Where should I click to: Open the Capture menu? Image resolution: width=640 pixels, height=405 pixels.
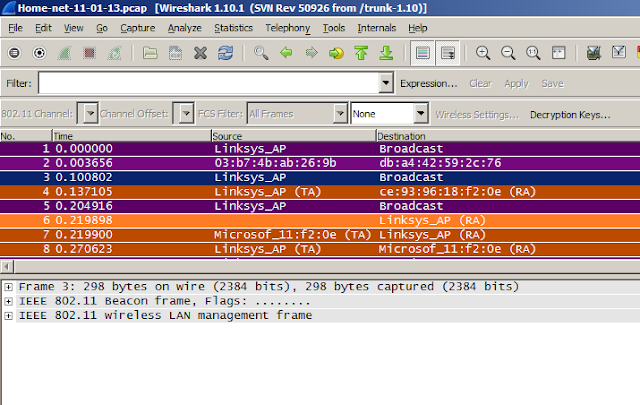click(138, 28)
